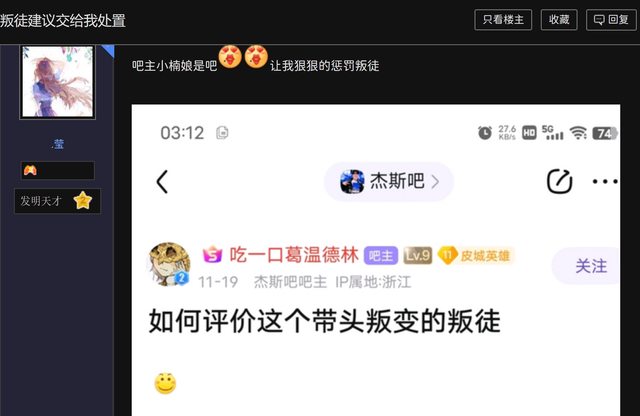Open the share/edit icon beside the three dots
The image size is (640, 416).
[x=559, y=181]
